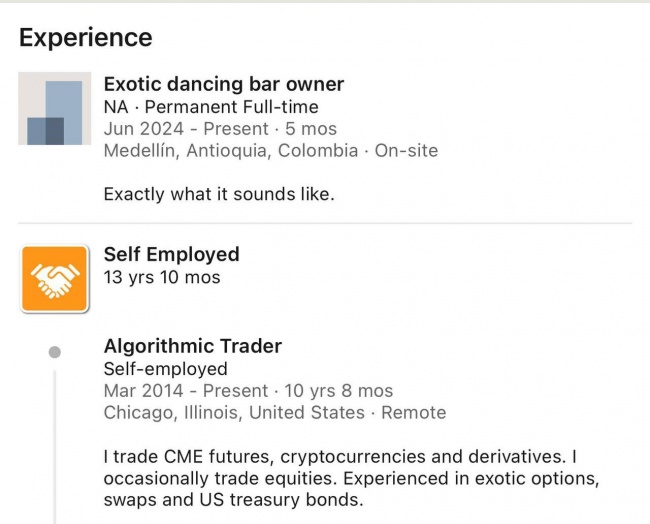Click the gray timeline dot beside Algorithmic Trader
This screenshot has width=650, height=524.
pos(55,352)
